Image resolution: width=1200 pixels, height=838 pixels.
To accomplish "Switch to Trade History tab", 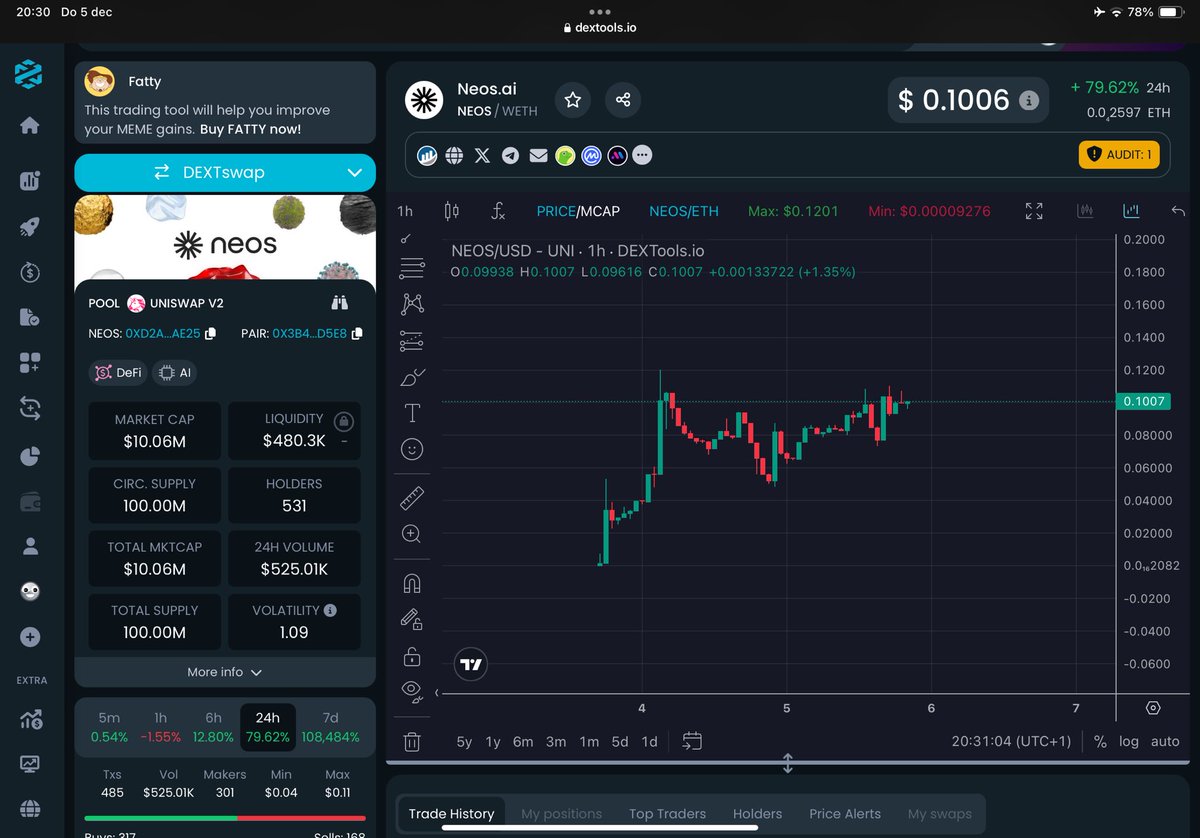I will click(451, 813).
